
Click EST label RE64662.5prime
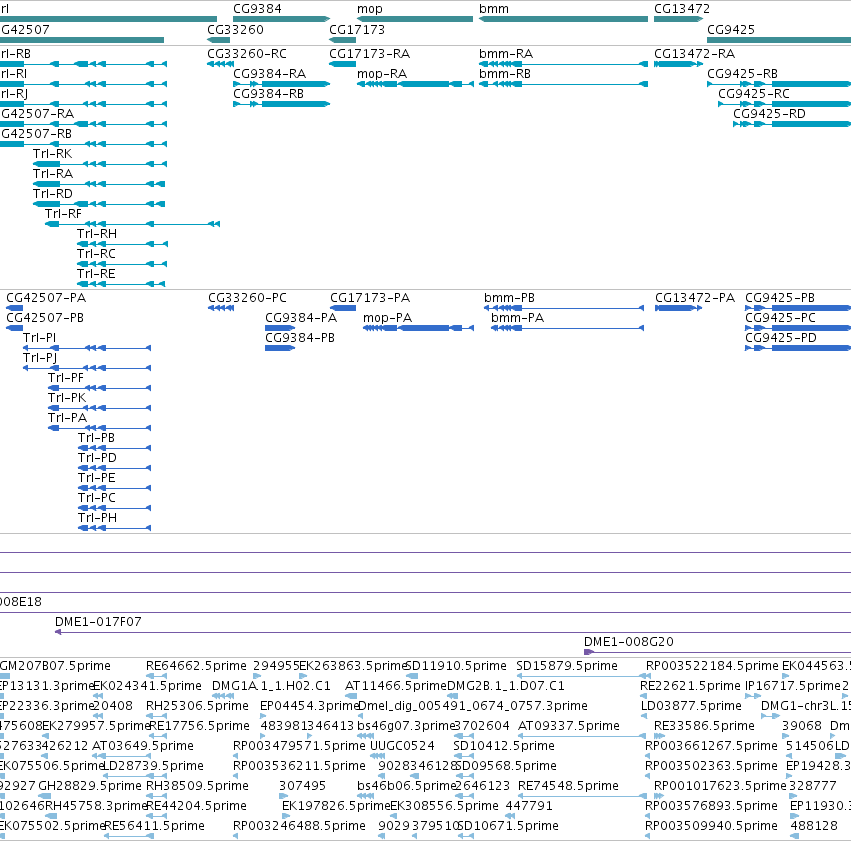196,666
